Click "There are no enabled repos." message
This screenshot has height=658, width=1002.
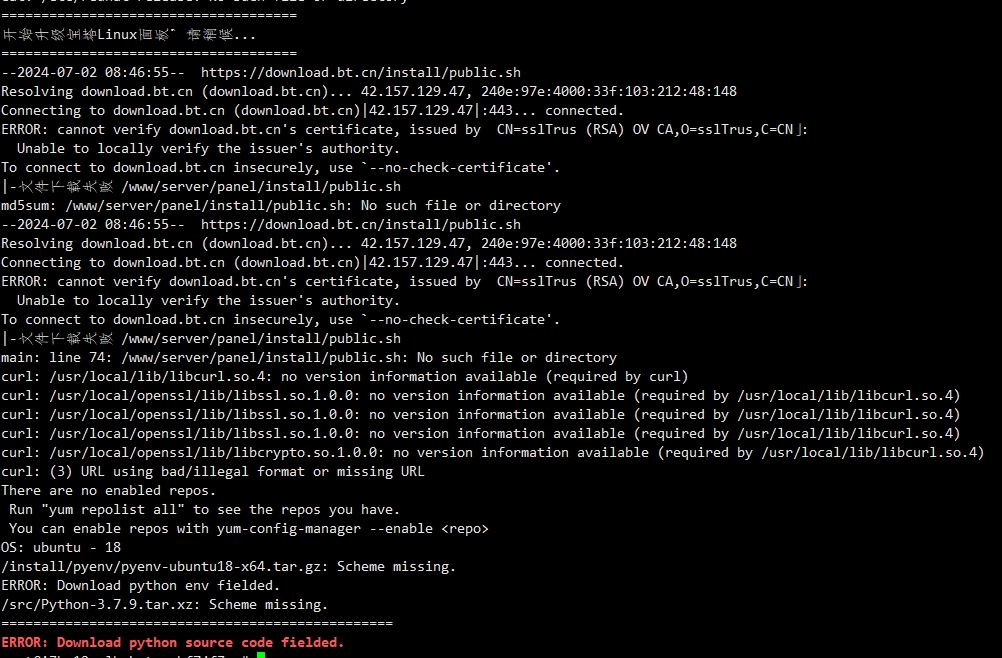(x=109, y=490)
